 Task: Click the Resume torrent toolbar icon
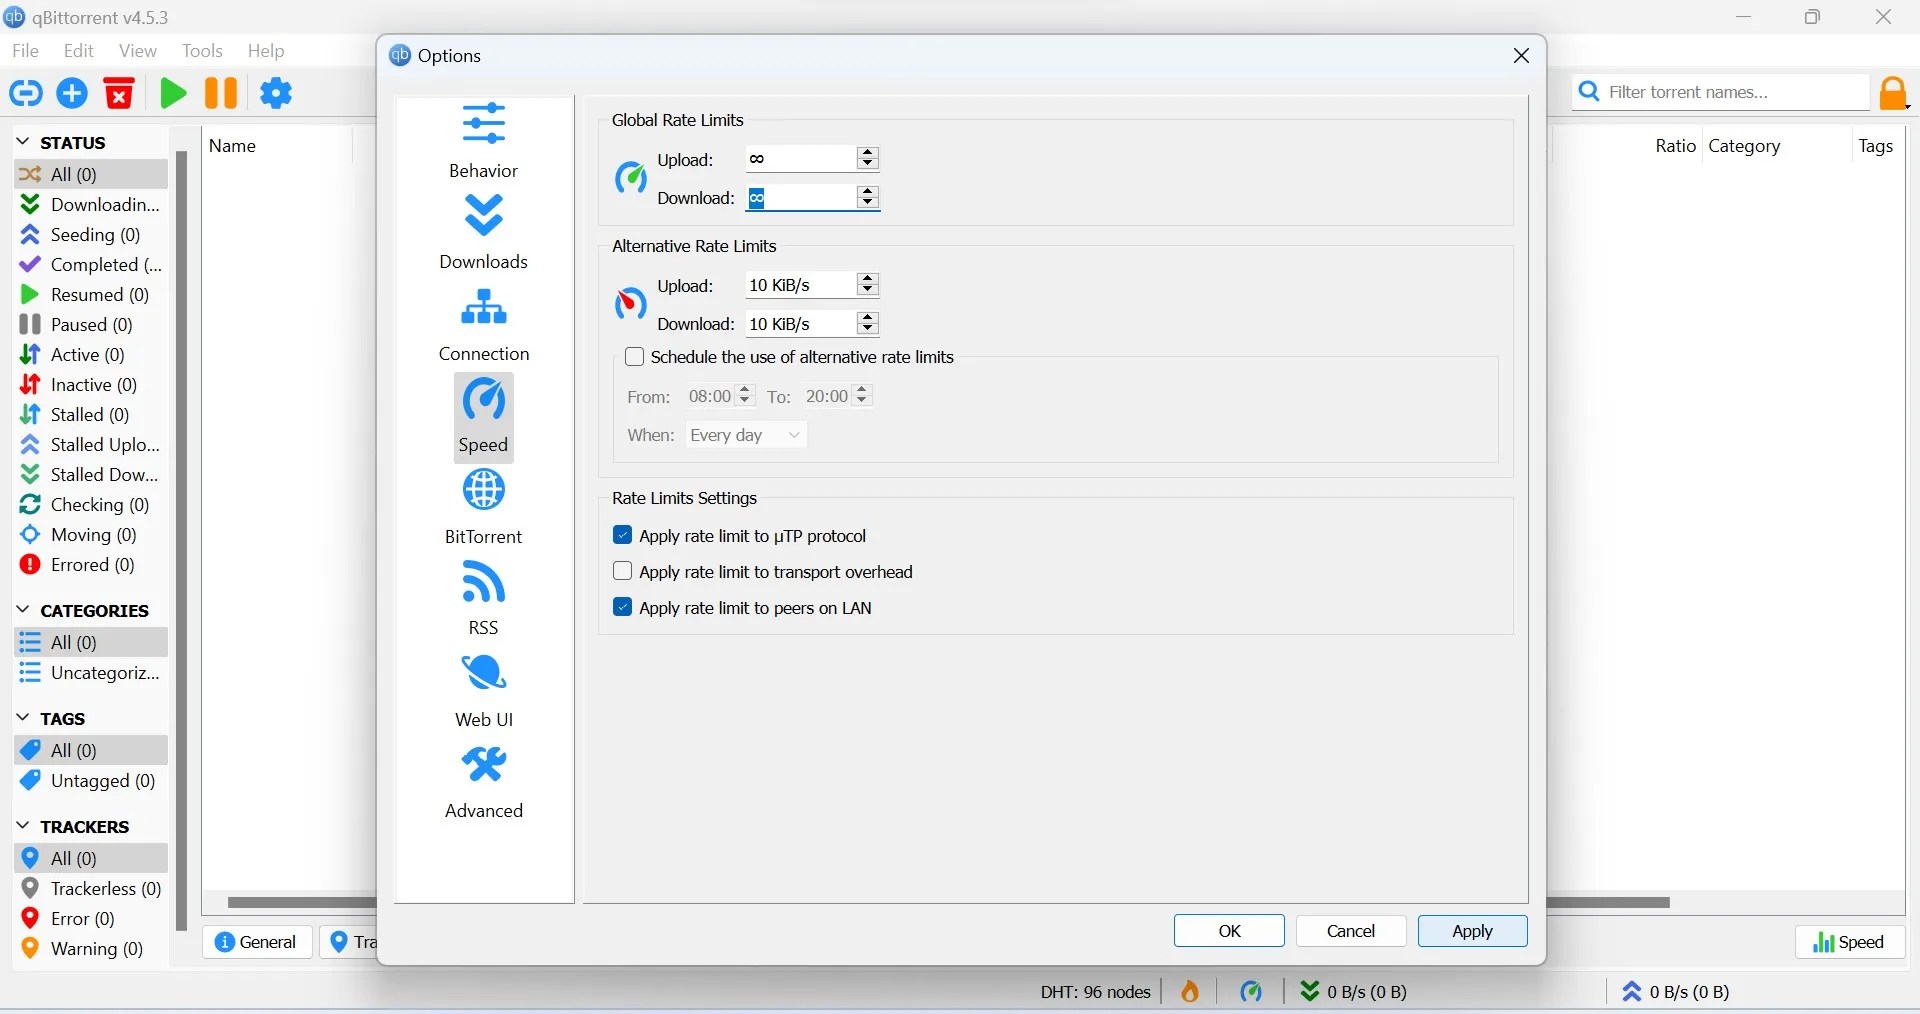(172, 93)
